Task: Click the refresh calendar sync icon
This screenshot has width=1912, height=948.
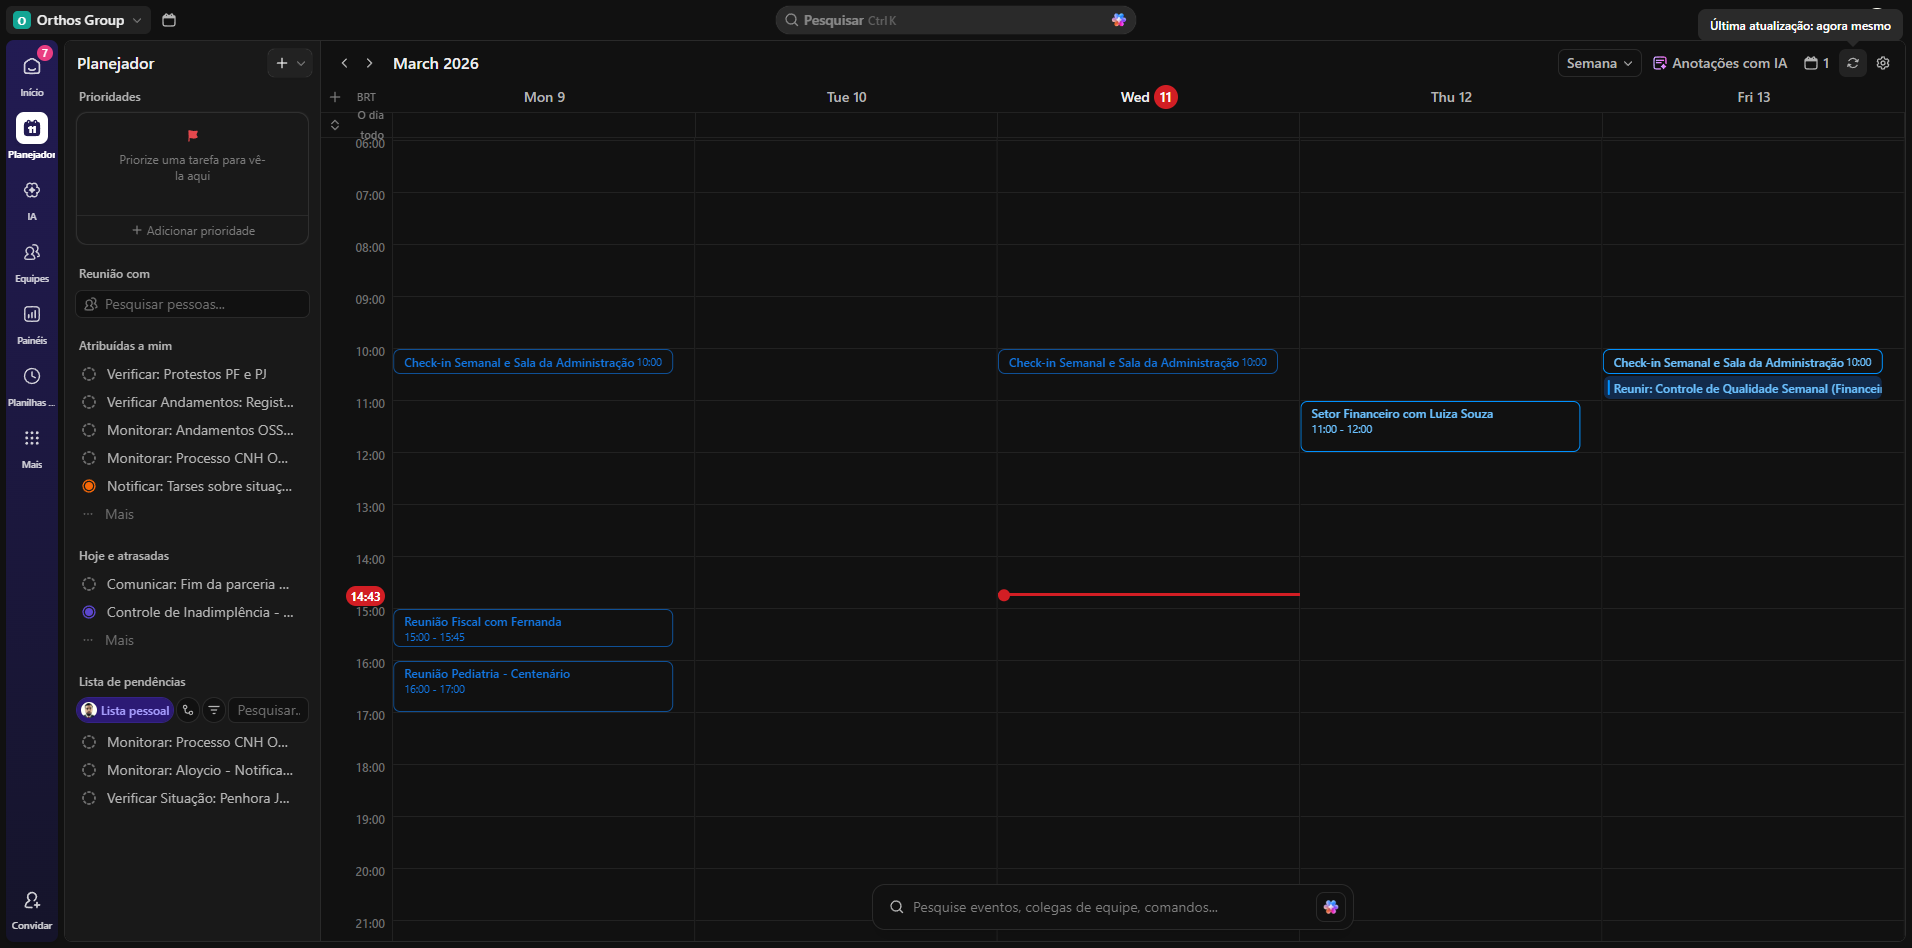Action: 1853,63
